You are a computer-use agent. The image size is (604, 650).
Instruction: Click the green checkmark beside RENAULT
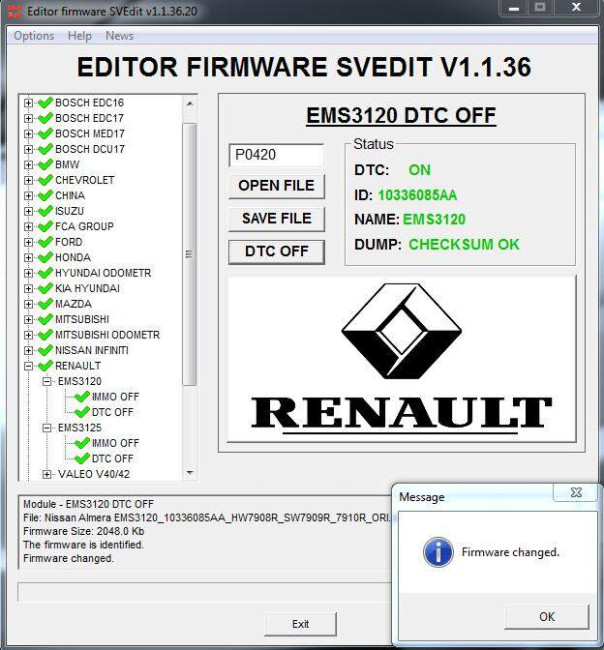tap(45, 366)
